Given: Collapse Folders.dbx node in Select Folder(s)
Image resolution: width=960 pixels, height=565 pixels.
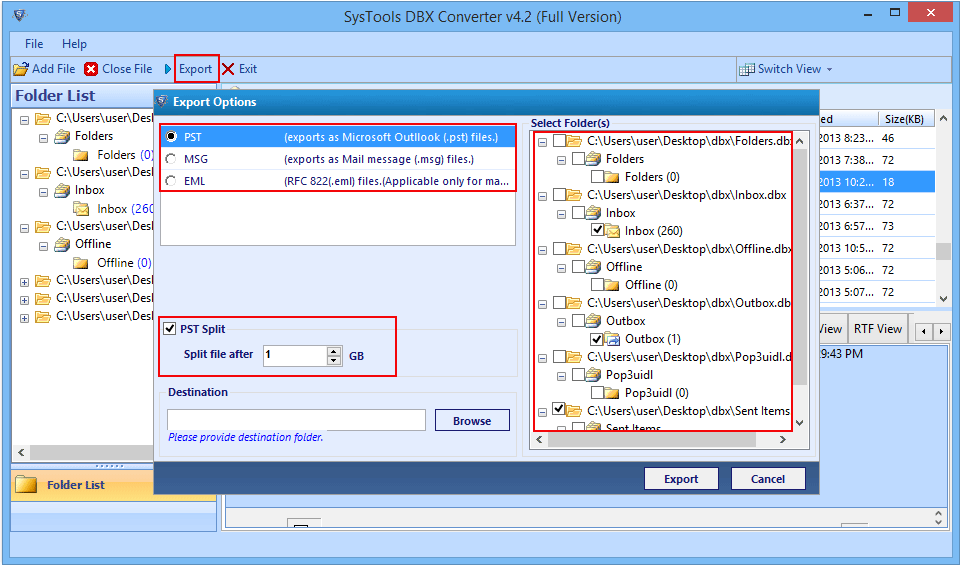Looking at the screenshot, I should click(542, 143).
